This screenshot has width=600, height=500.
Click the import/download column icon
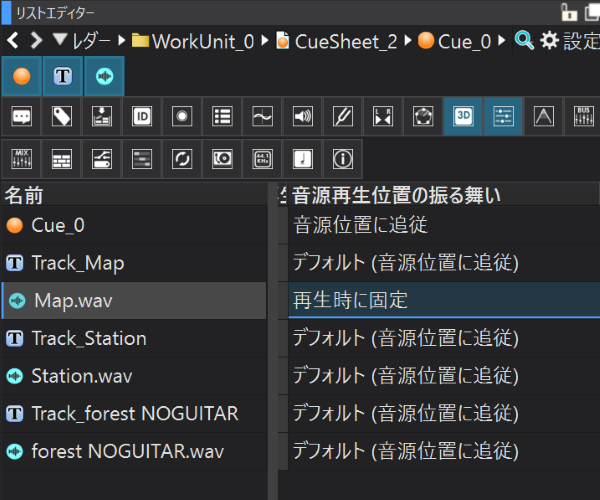coord(102,116)
